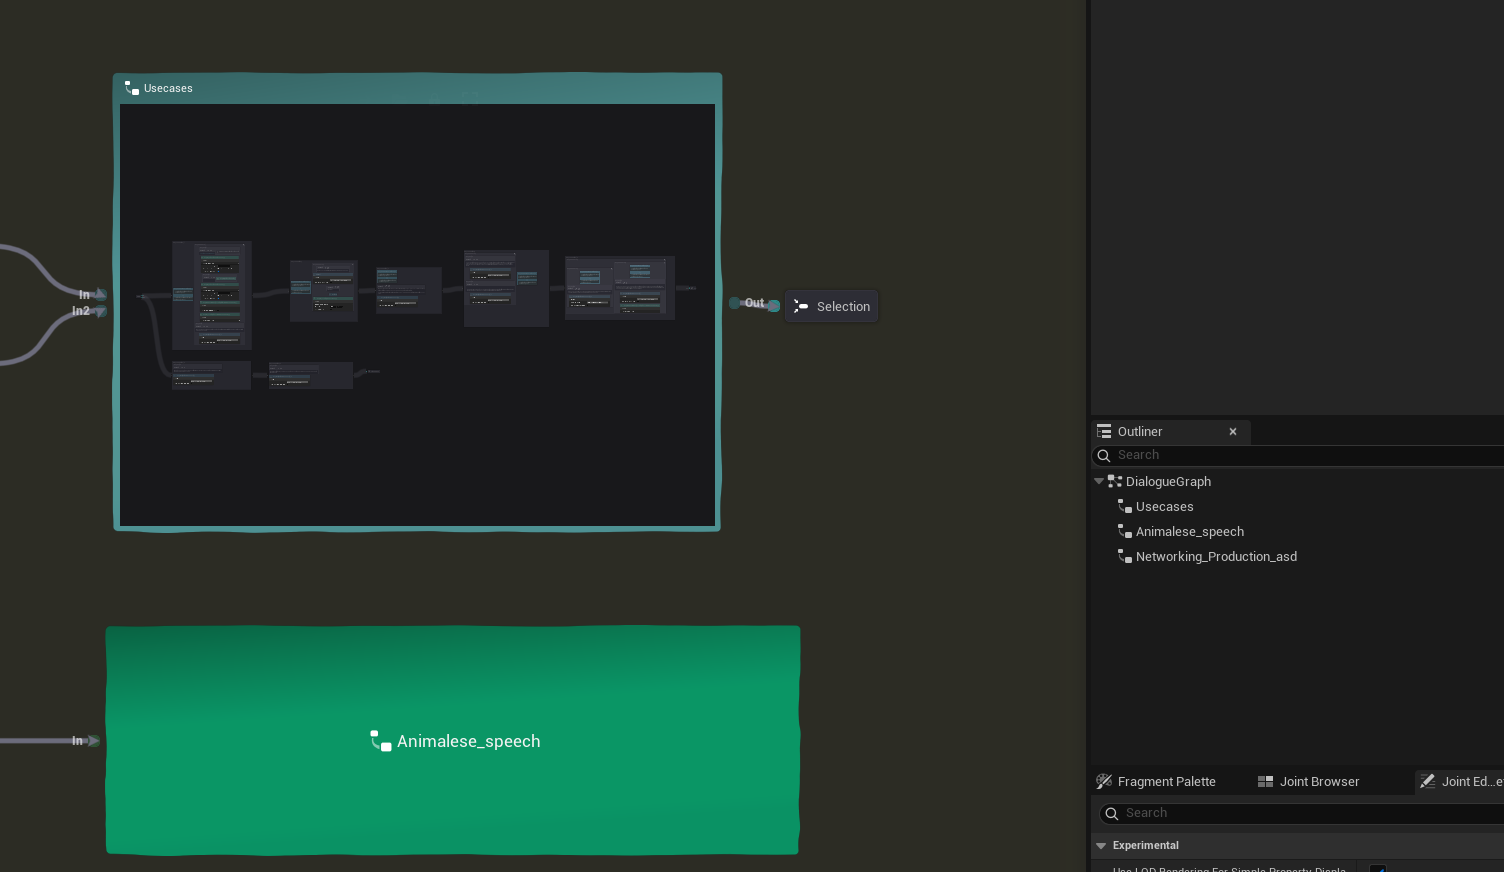
Task: Click the In2 pin of Usecases node
Action: click(100, 311)
